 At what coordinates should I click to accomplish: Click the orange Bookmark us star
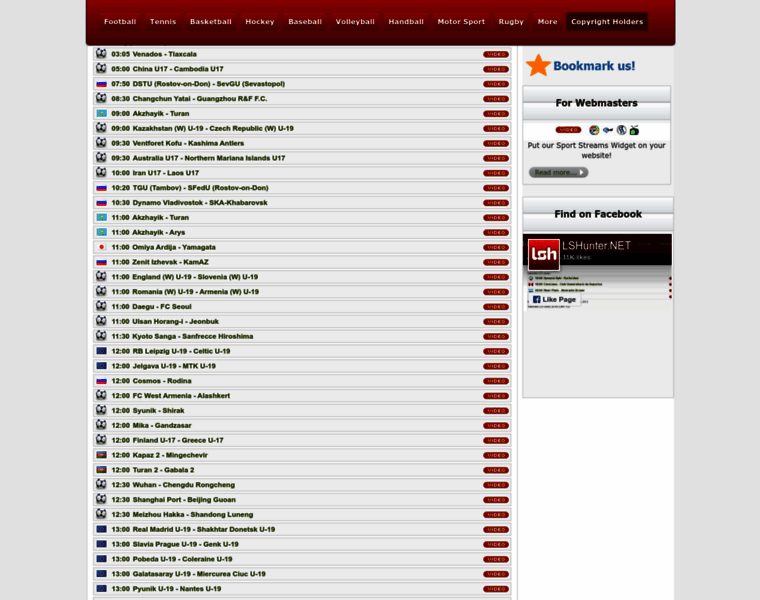tap(538, 65)
